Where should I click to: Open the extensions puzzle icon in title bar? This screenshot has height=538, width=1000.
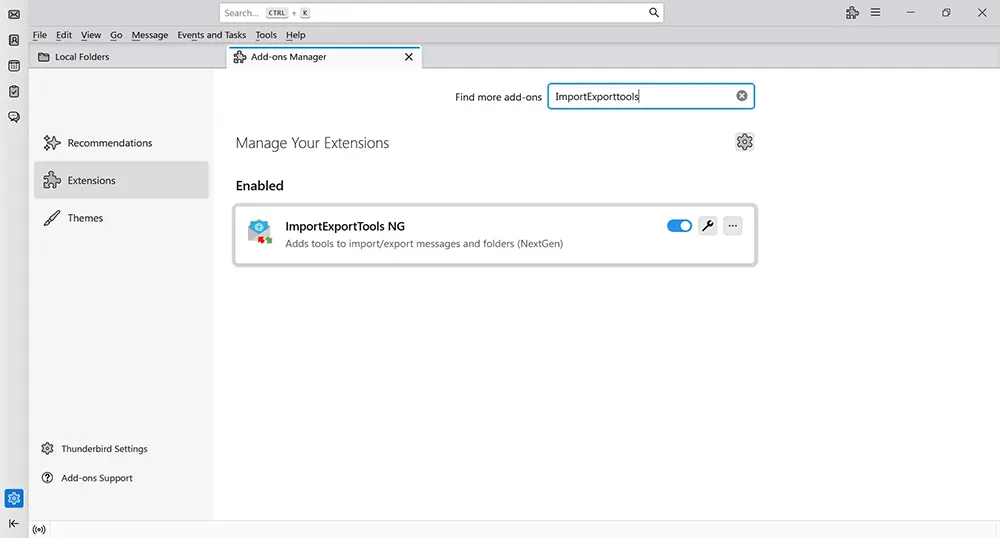852,13
